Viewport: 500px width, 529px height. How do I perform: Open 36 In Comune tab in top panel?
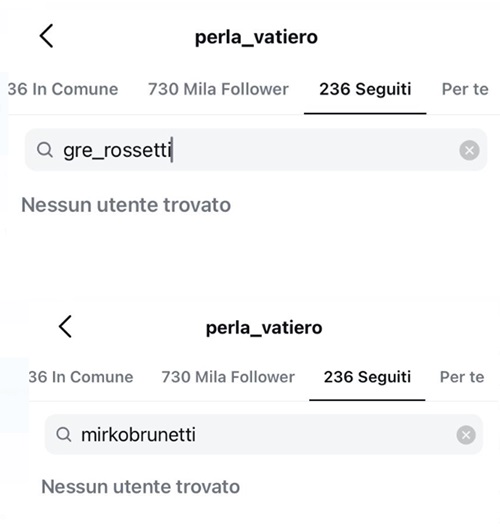click(63, 89)
